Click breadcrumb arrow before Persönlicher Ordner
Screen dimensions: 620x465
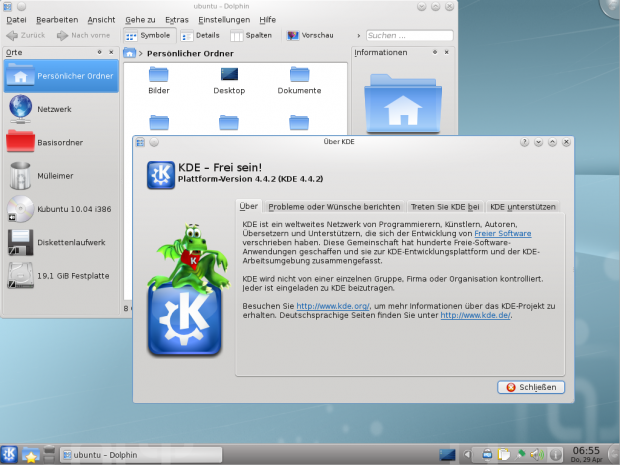pyautogui.click(x=141, y=53)
